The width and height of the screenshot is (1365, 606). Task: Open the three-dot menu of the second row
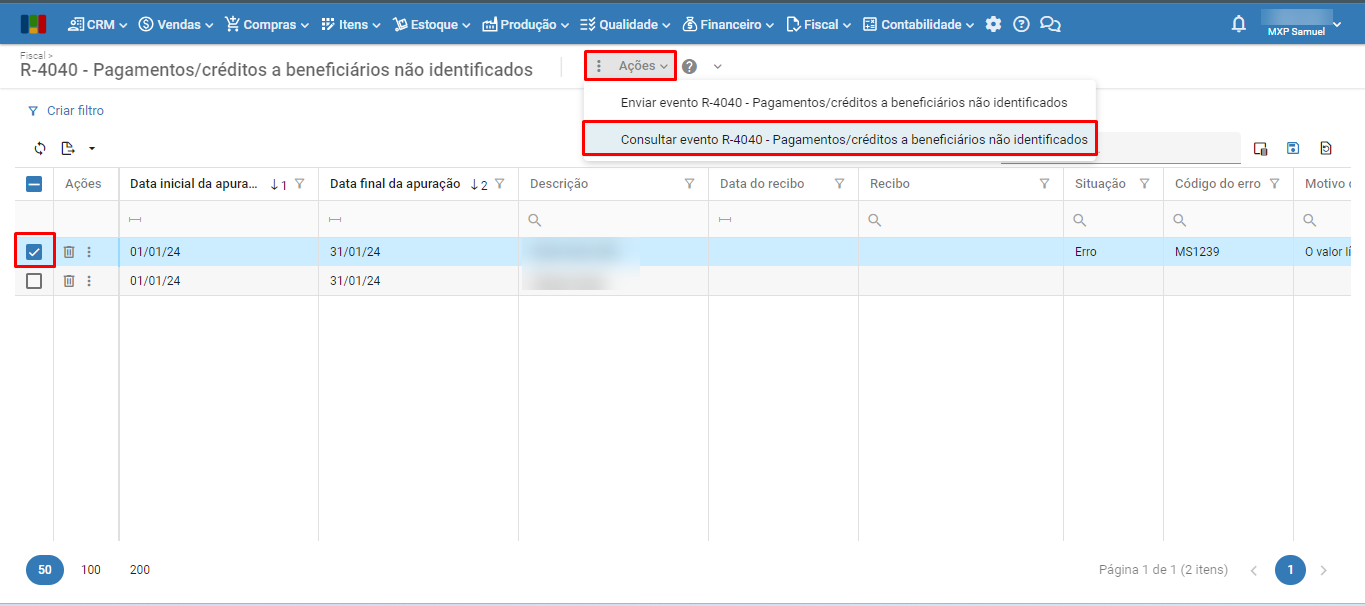tap(89, 281)
